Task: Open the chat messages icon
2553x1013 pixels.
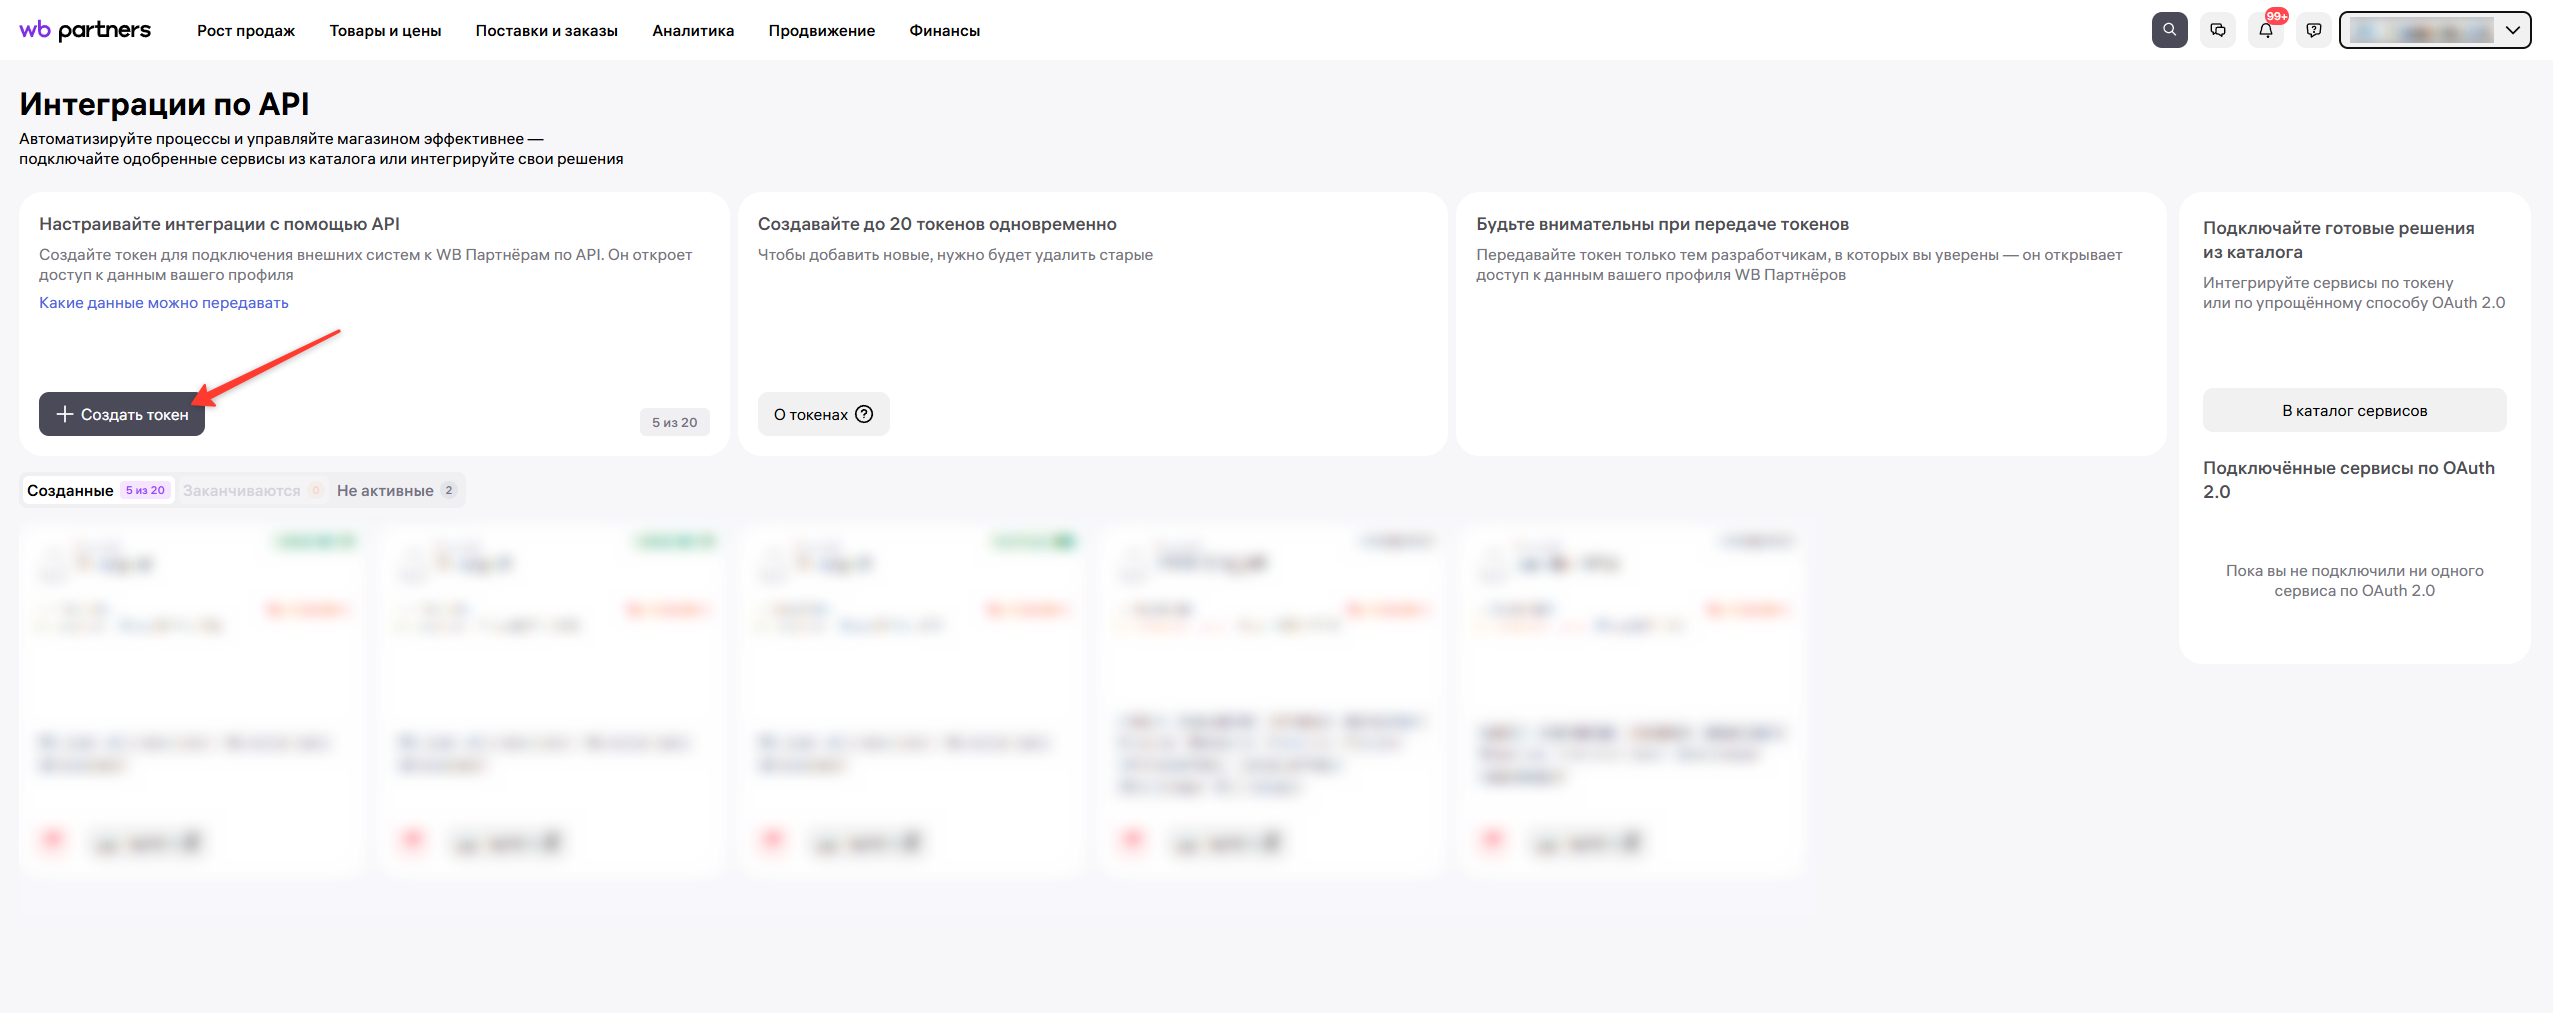Action: tap(2217, 30)
